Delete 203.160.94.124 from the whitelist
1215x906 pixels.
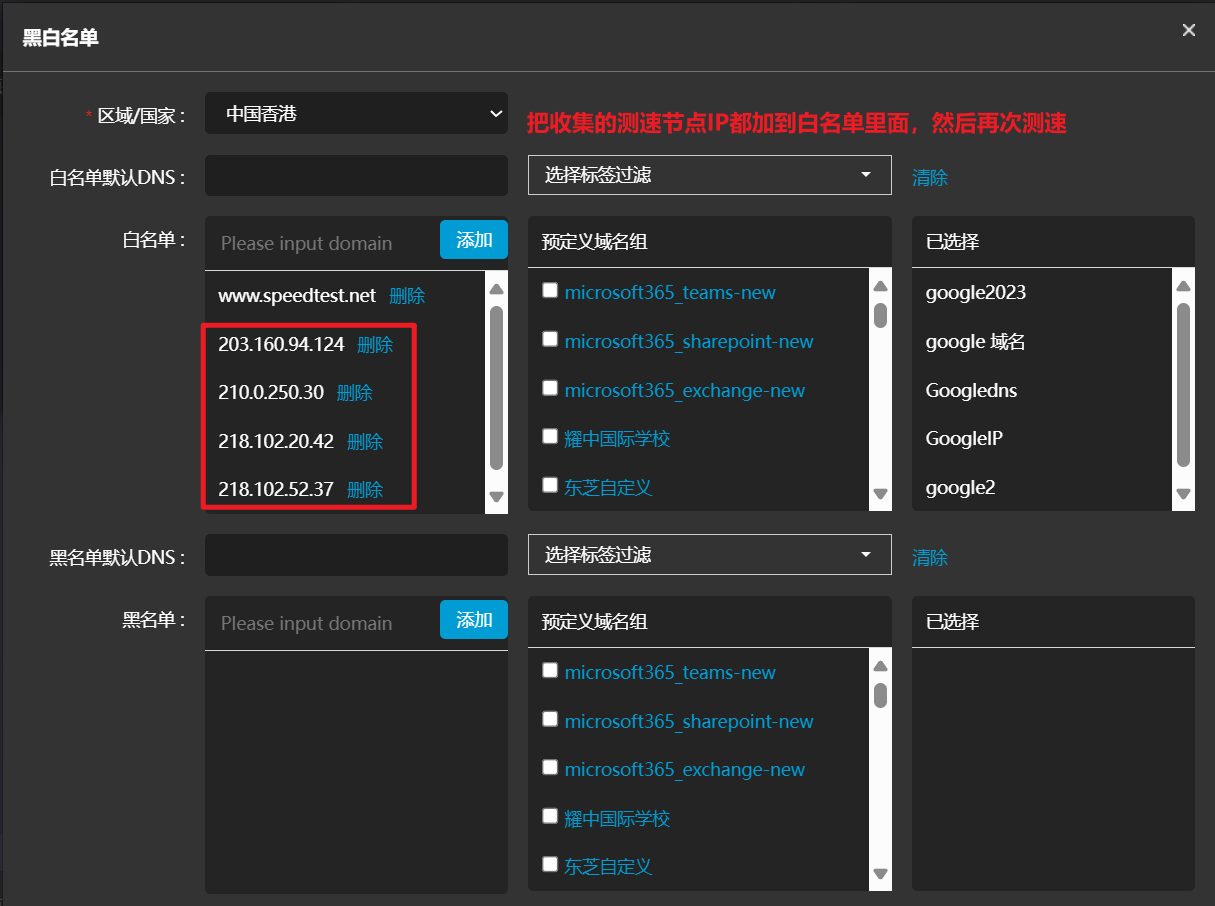click(375, 345)
